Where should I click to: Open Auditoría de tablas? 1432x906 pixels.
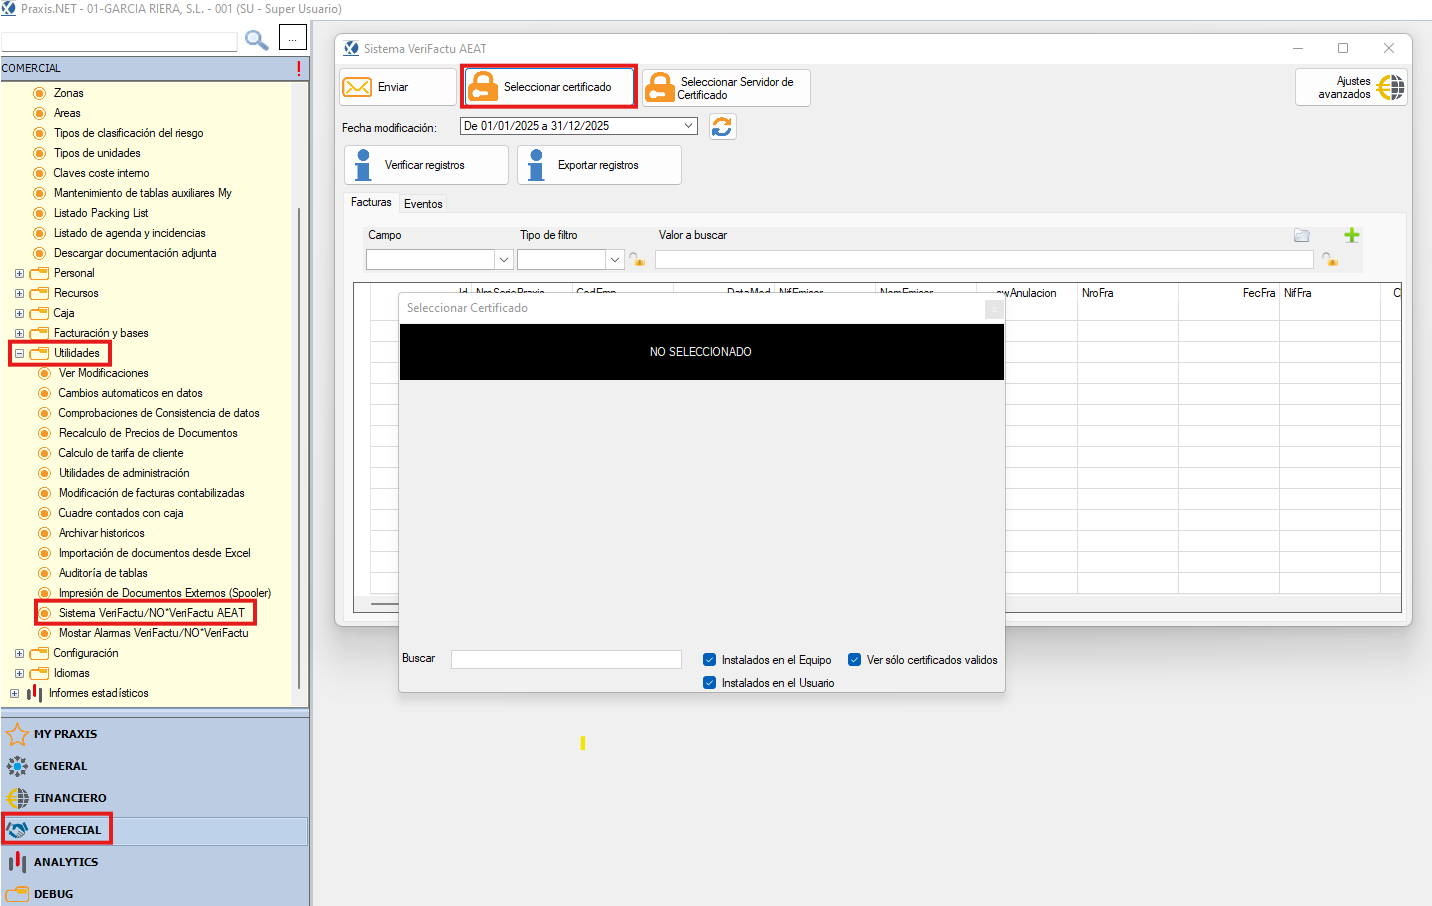103,573
